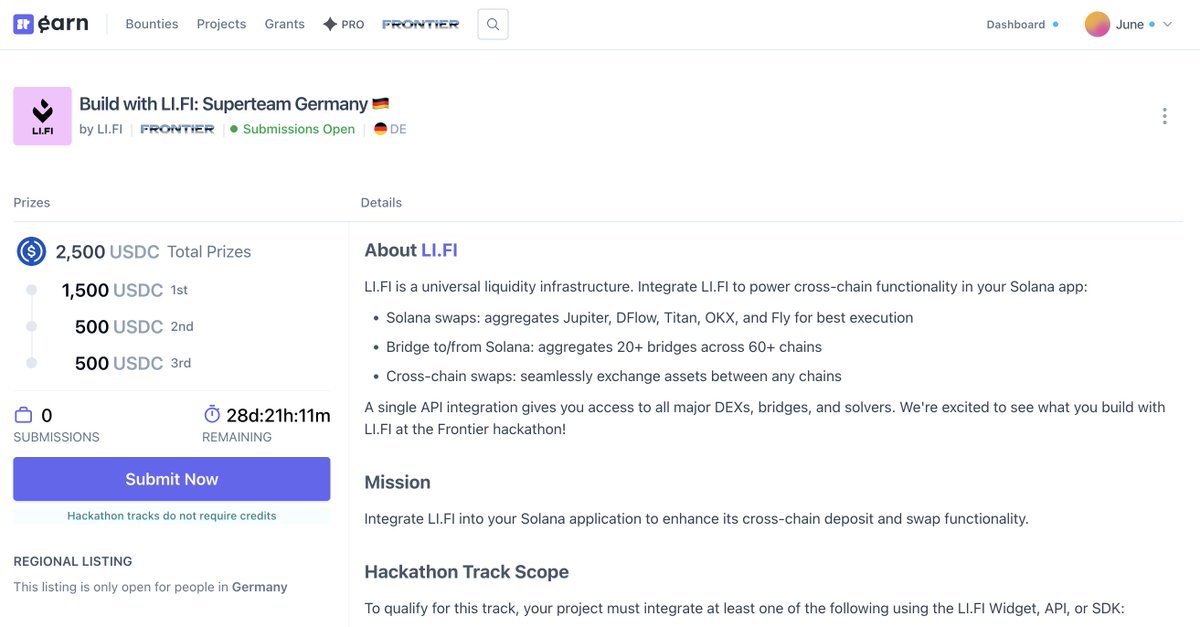Open the search magnifier icon
The width and height of the screenshot is (1200, 627).
tap(492, 23)
